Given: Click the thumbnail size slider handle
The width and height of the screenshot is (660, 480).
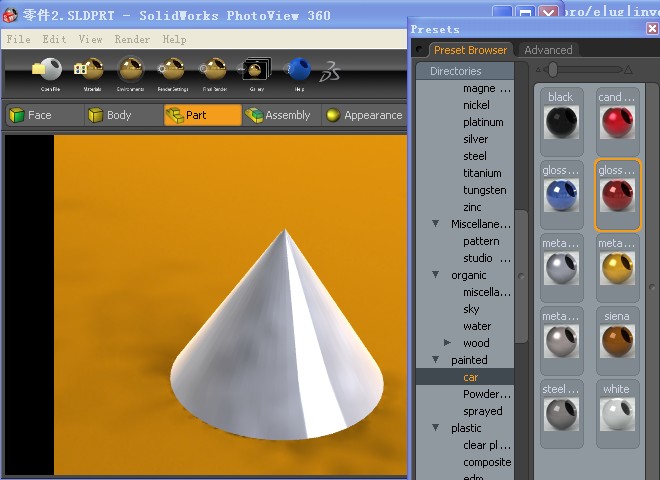Looking at the screenshot, I should pos(553,69).
